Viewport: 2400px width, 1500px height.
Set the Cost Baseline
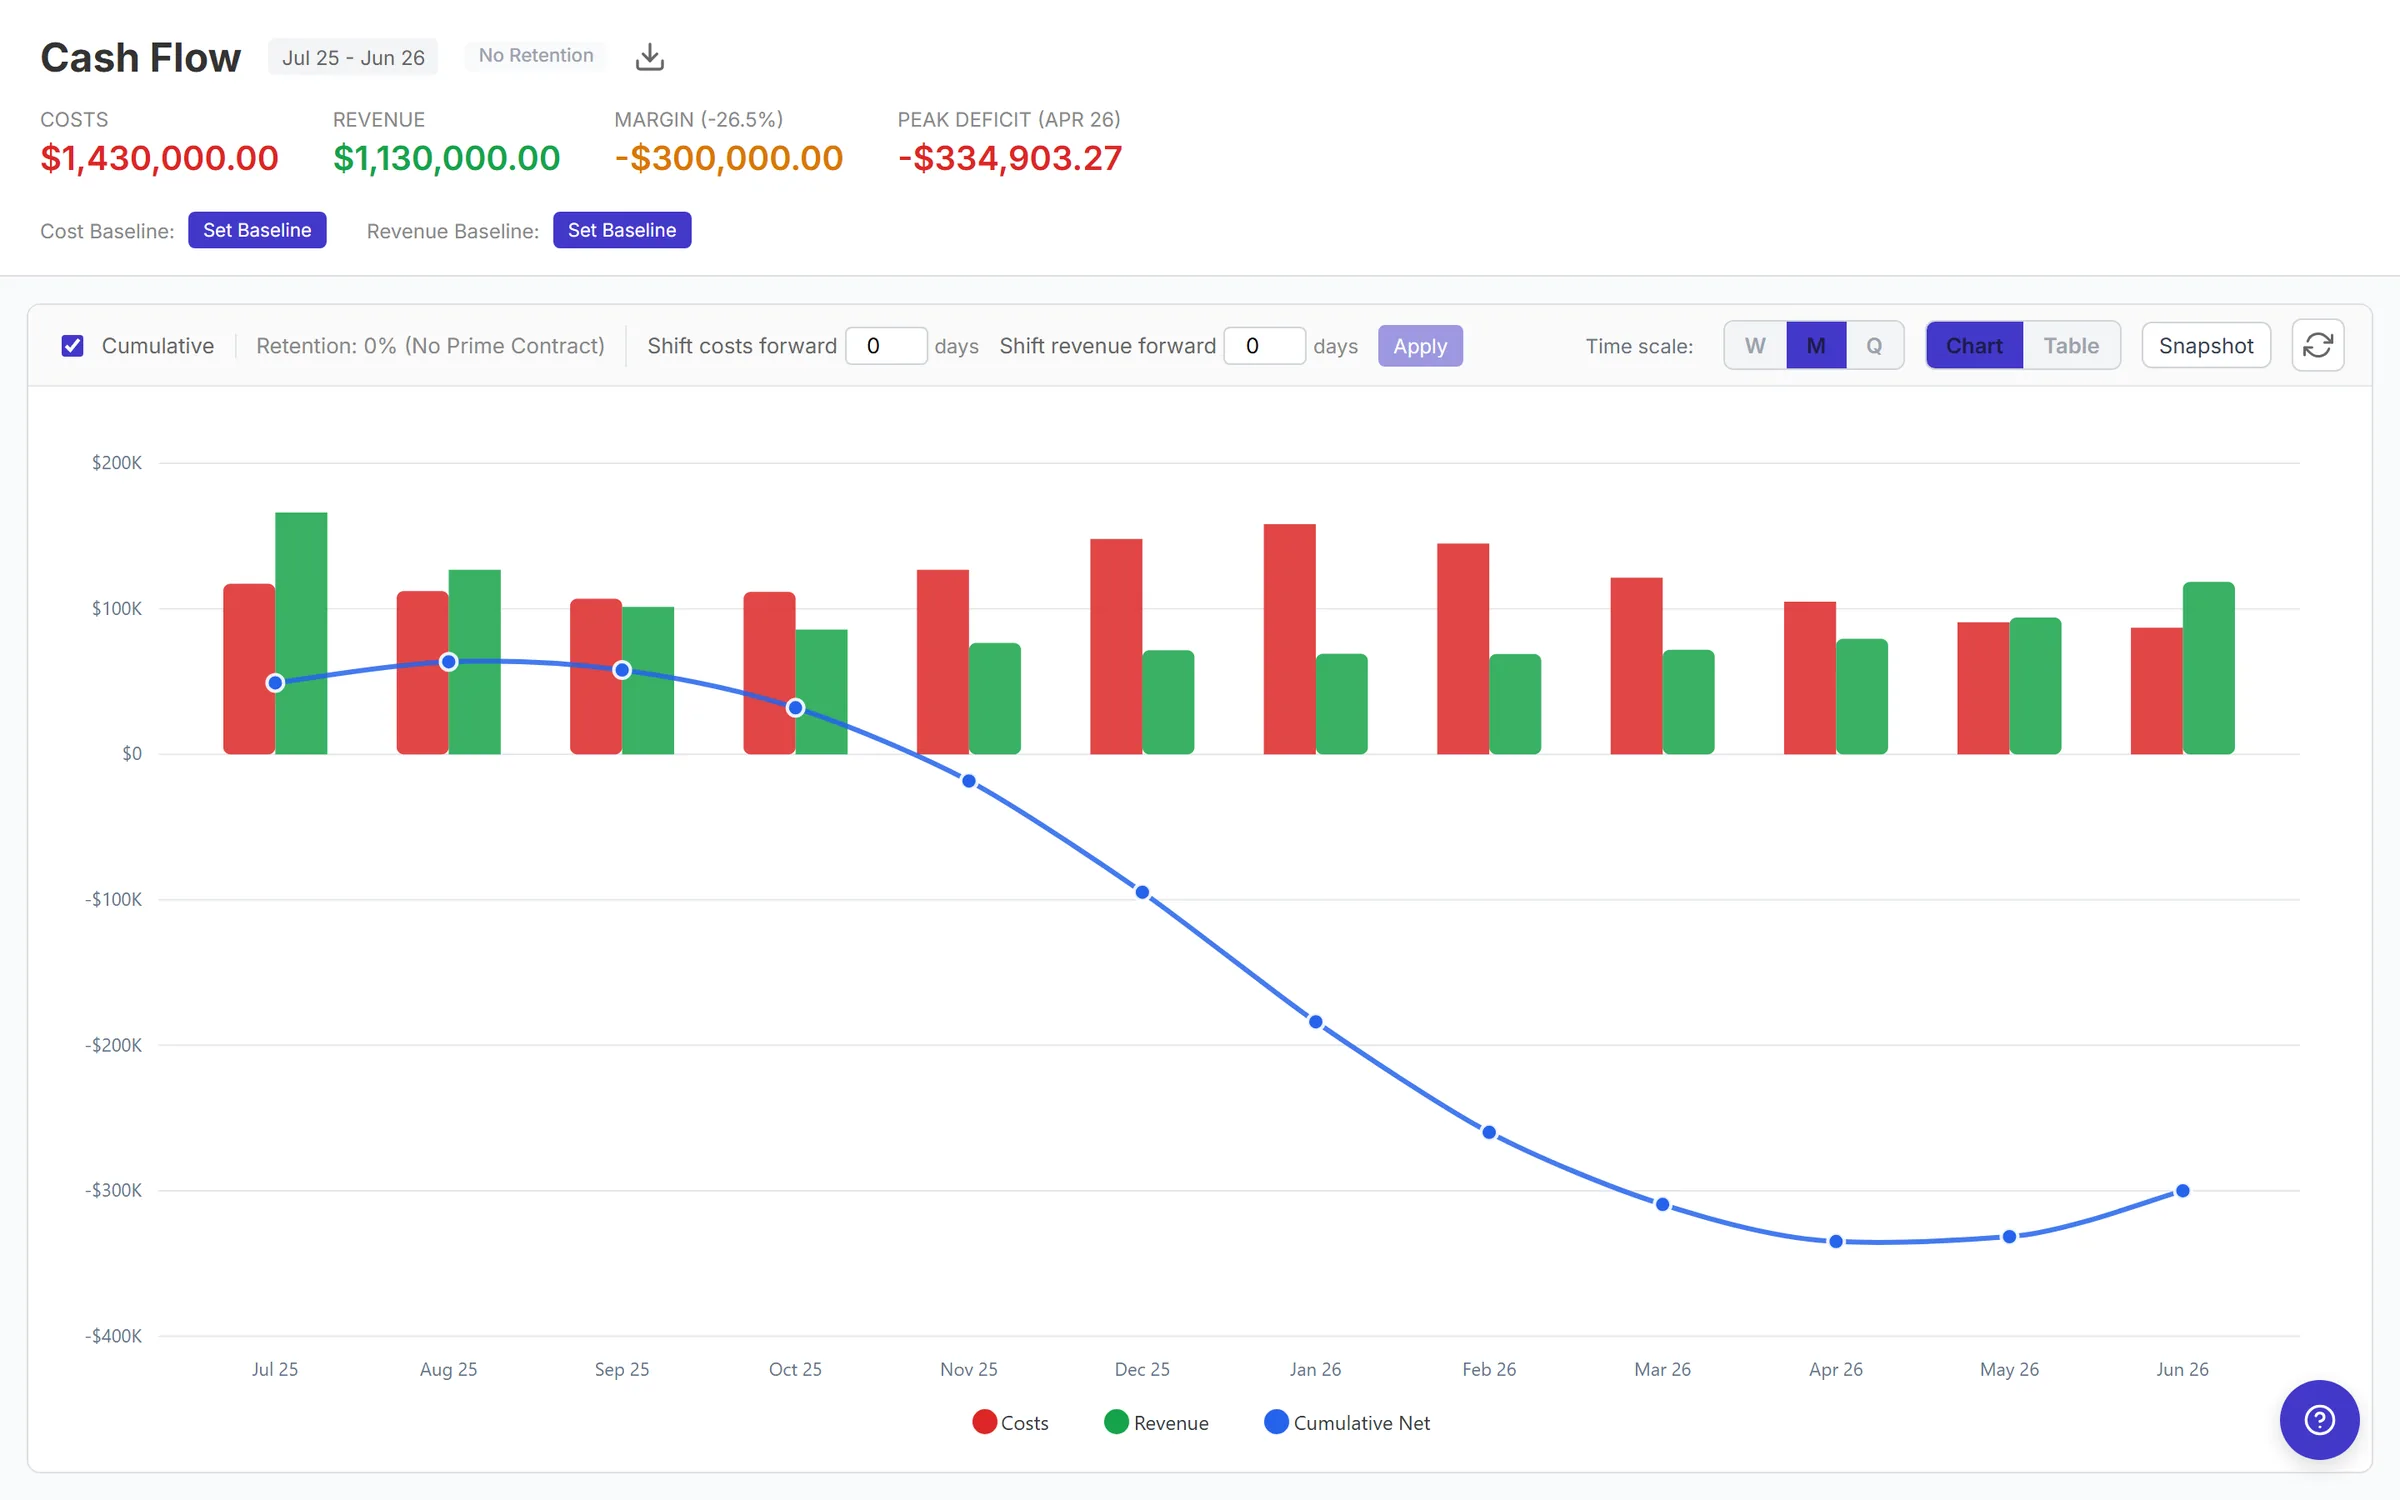(257, 230)
